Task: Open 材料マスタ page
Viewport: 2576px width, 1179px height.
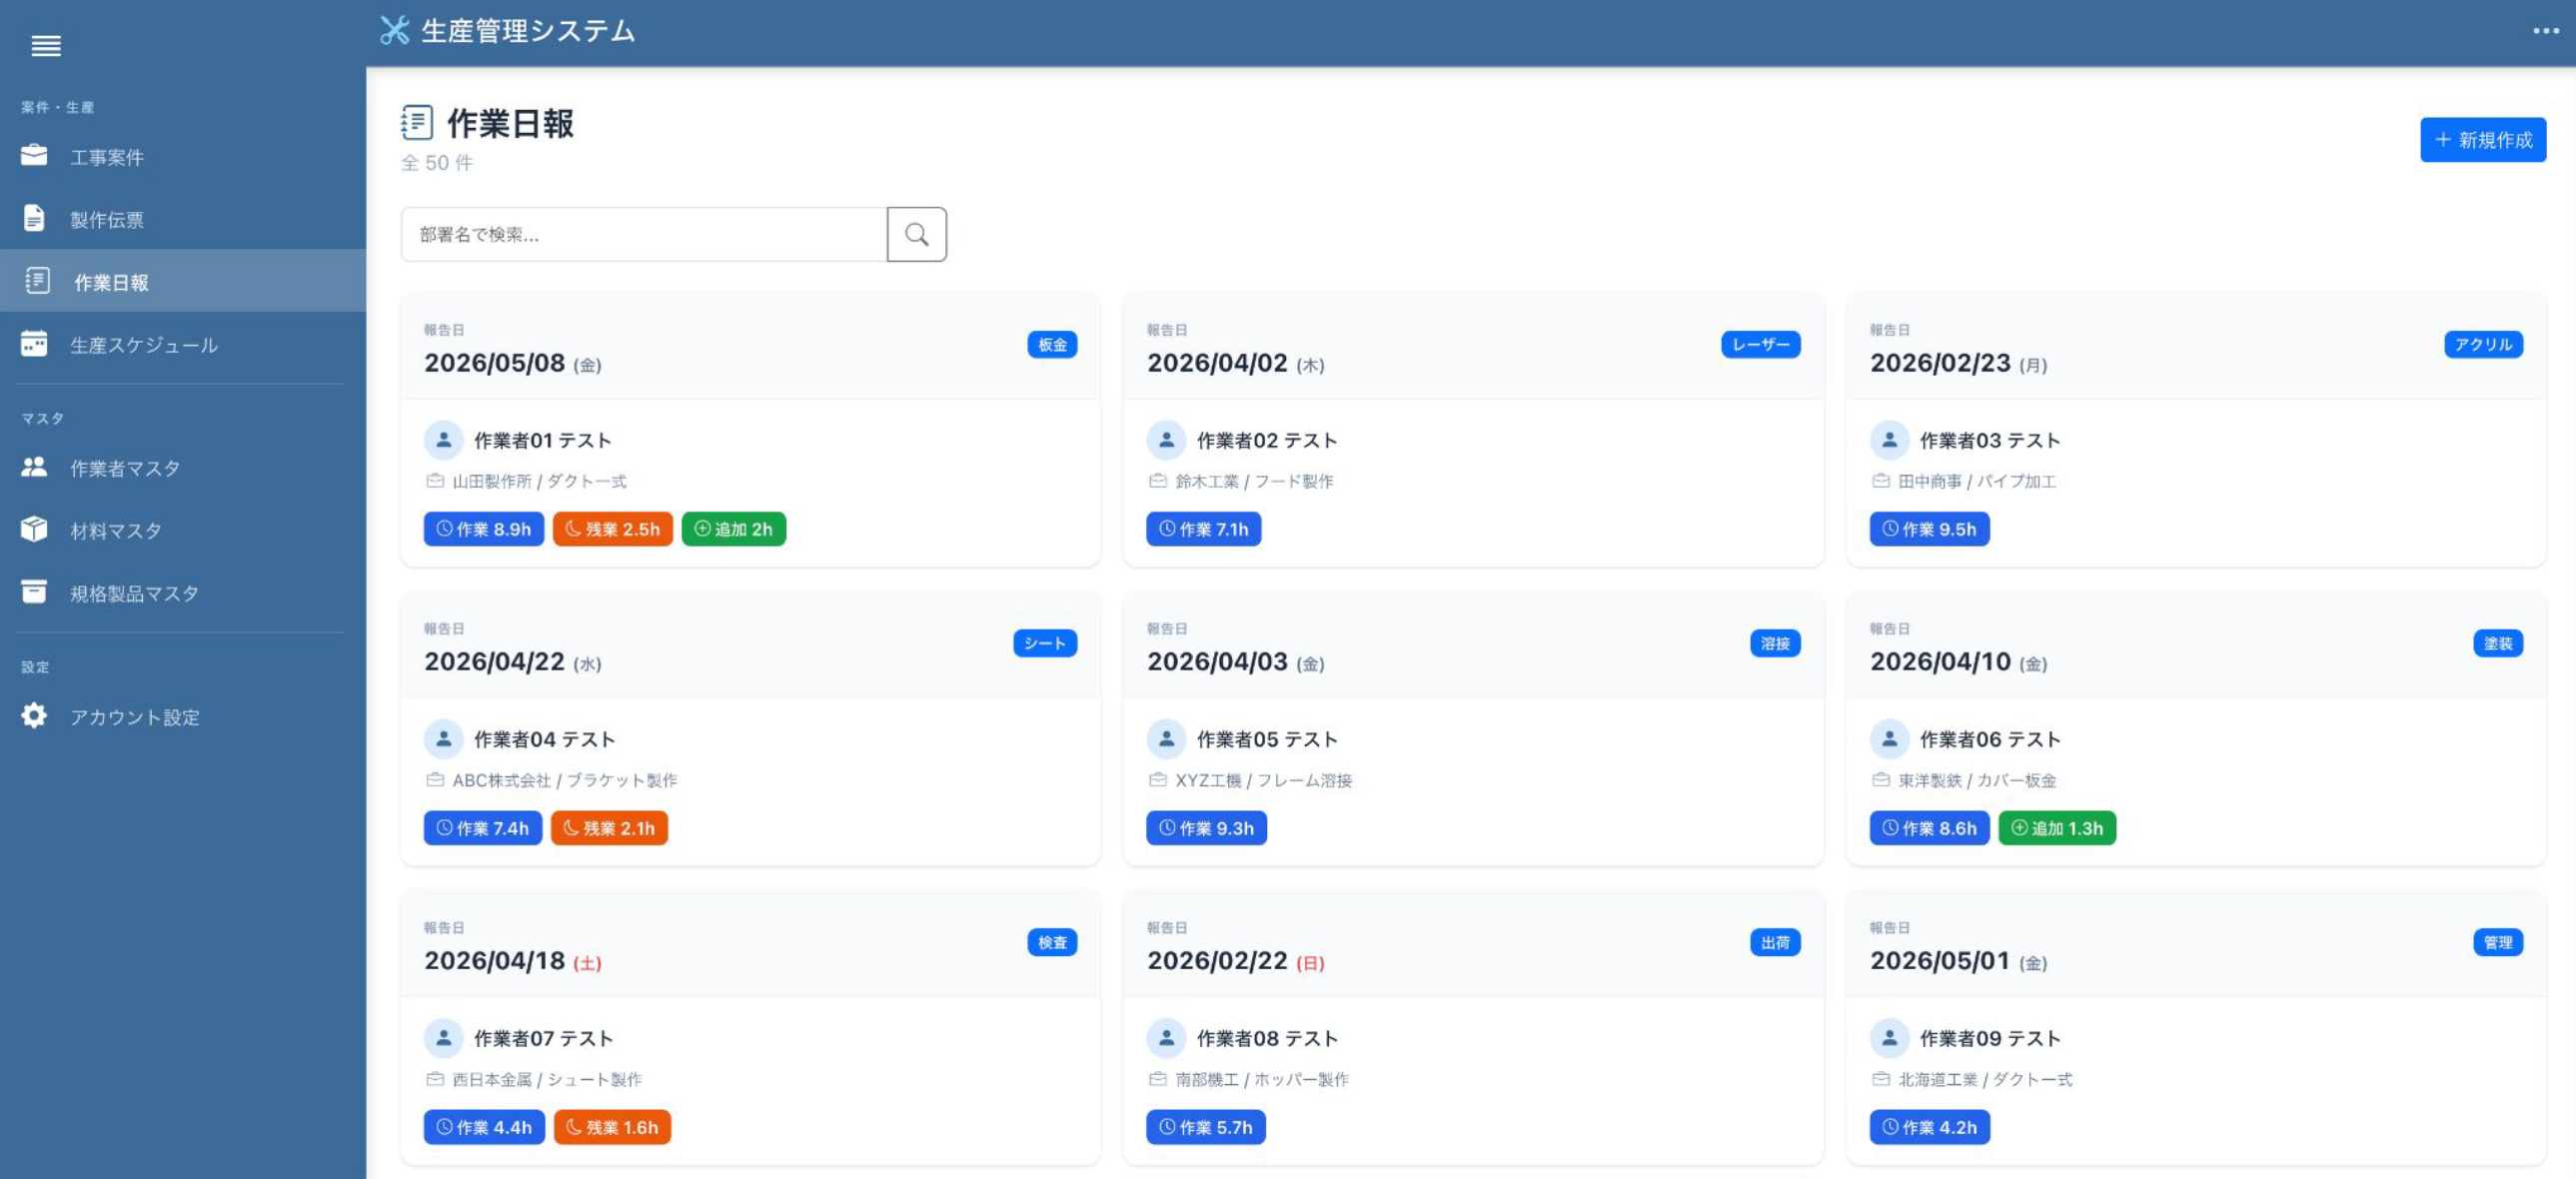Action: [x=183, y=530]
